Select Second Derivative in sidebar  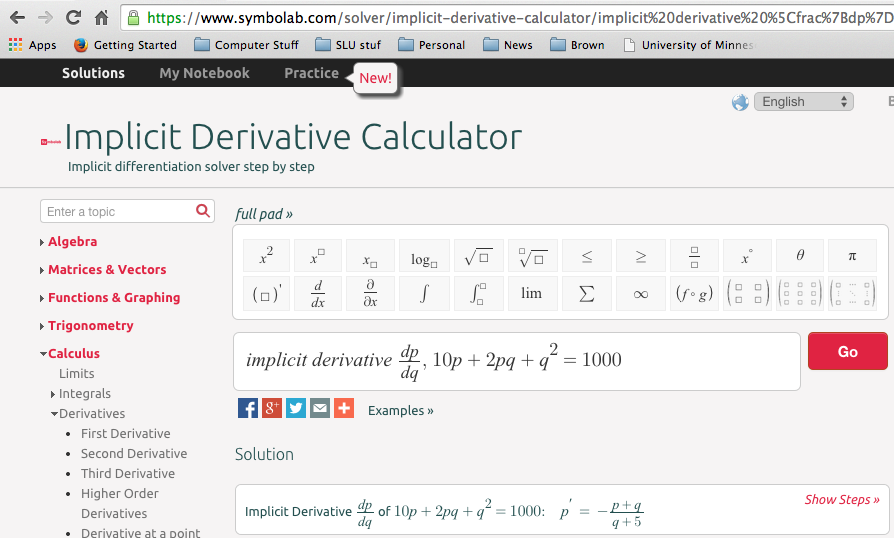pos(134,454)
